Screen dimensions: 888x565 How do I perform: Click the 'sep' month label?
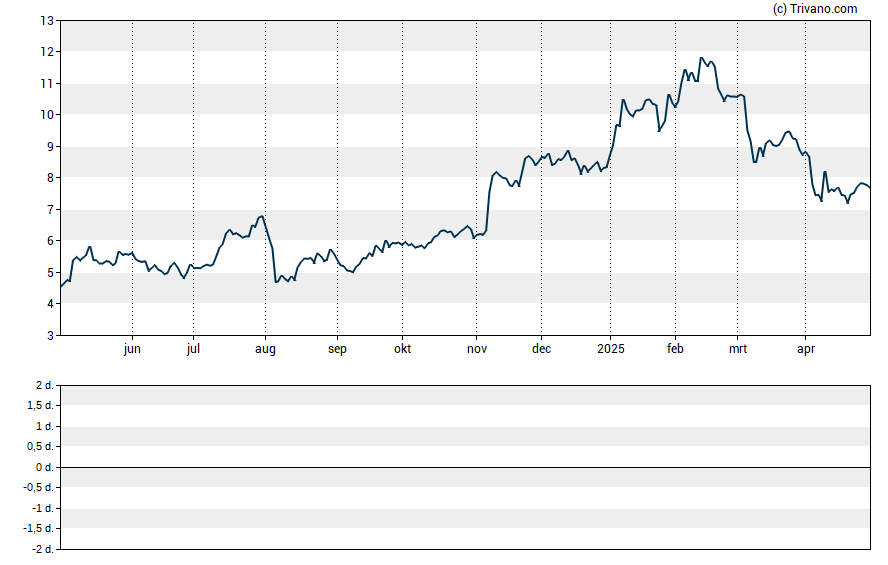click(337, 349)
